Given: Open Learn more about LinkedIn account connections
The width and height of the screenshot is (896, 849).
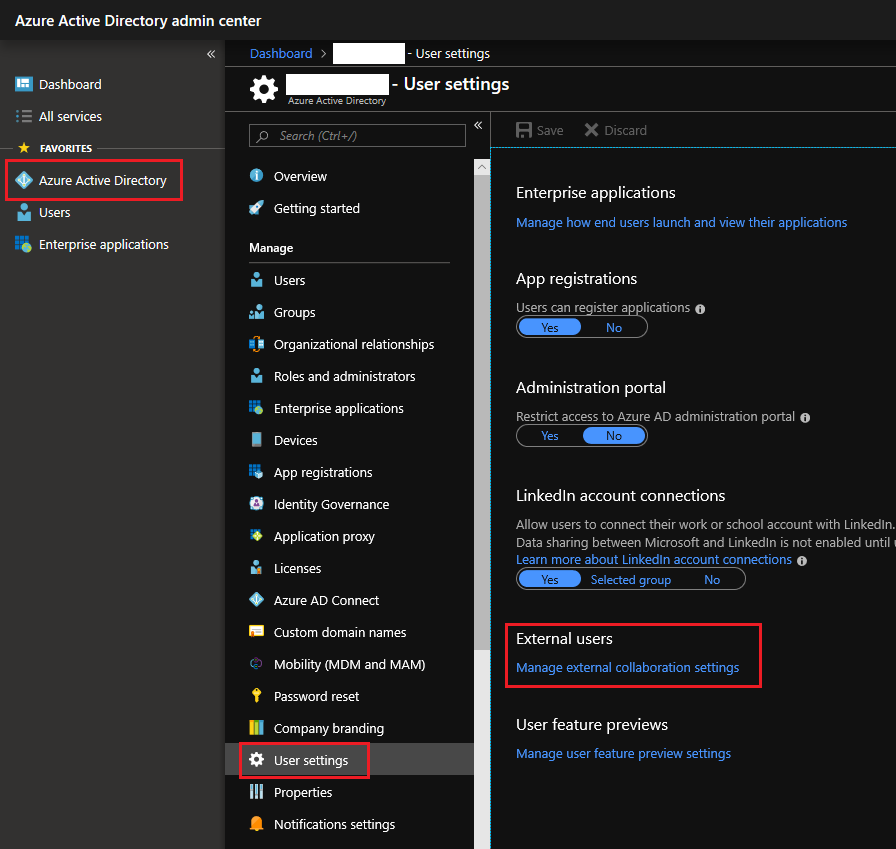Looking at the screenshot, I should pyautogui.click(x=654, y=559).
